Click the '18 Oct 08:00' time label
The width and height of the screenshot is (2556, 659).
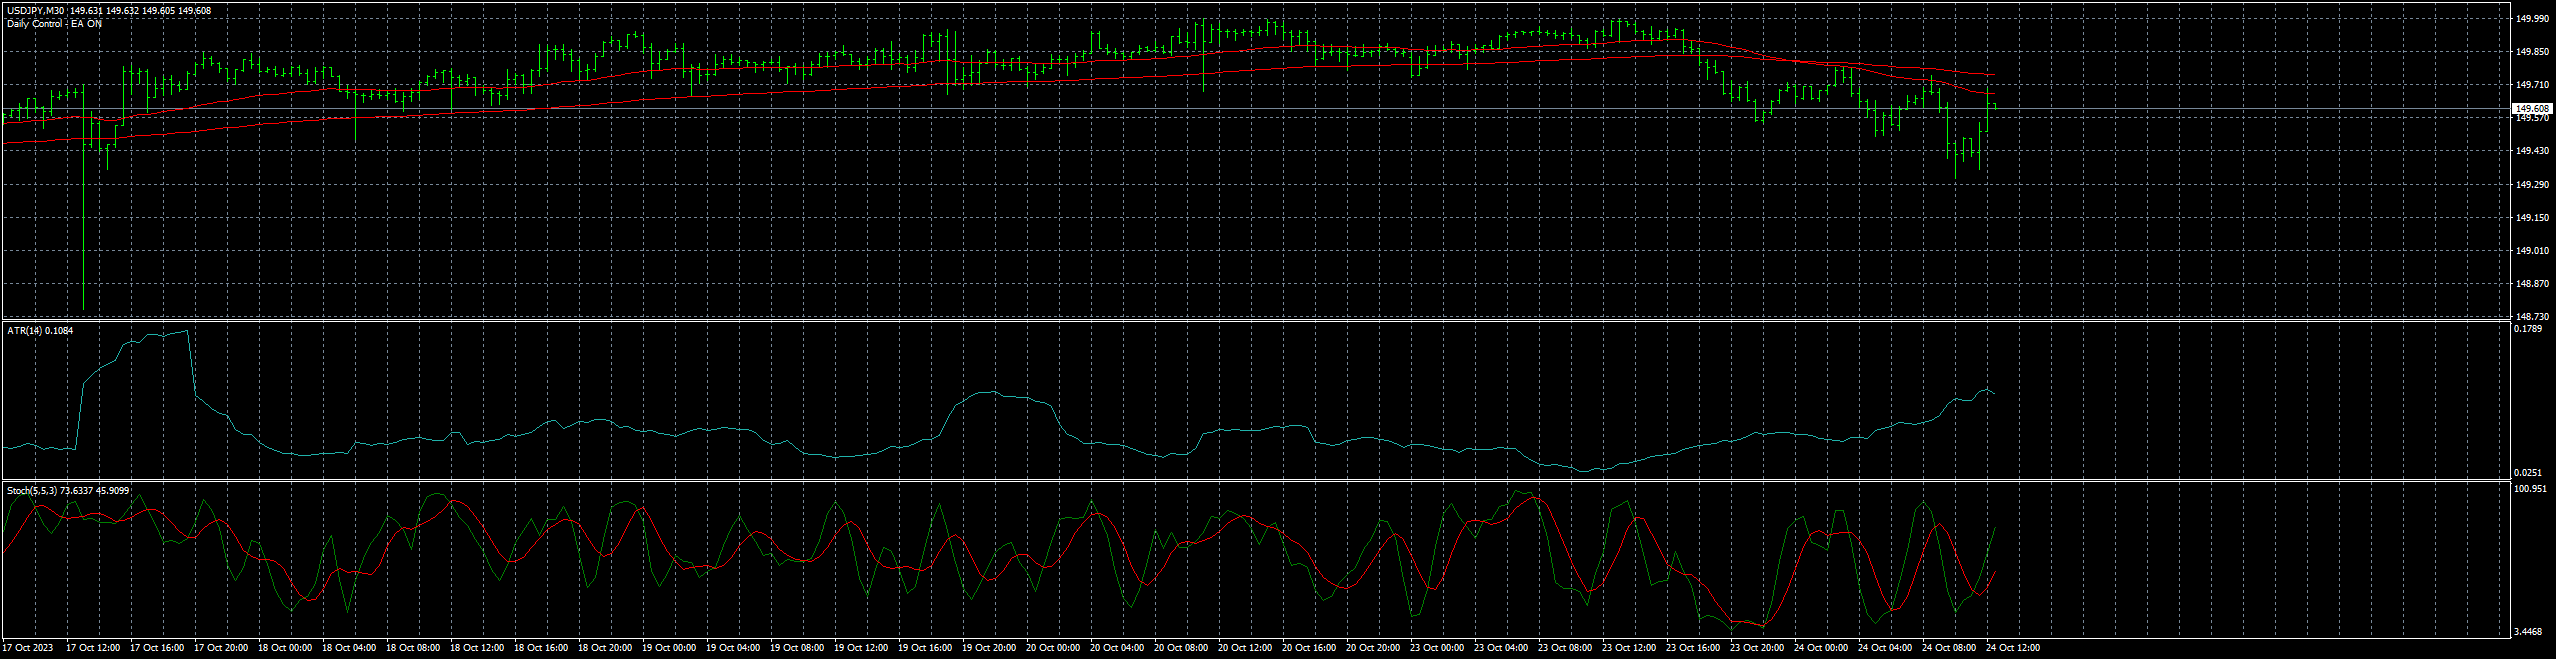(413, 648)
